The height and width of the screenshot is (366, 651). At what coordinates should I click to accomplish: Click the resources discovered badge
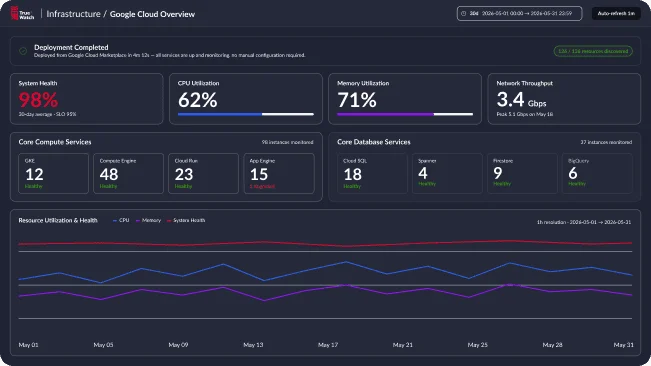pos(593,51)
